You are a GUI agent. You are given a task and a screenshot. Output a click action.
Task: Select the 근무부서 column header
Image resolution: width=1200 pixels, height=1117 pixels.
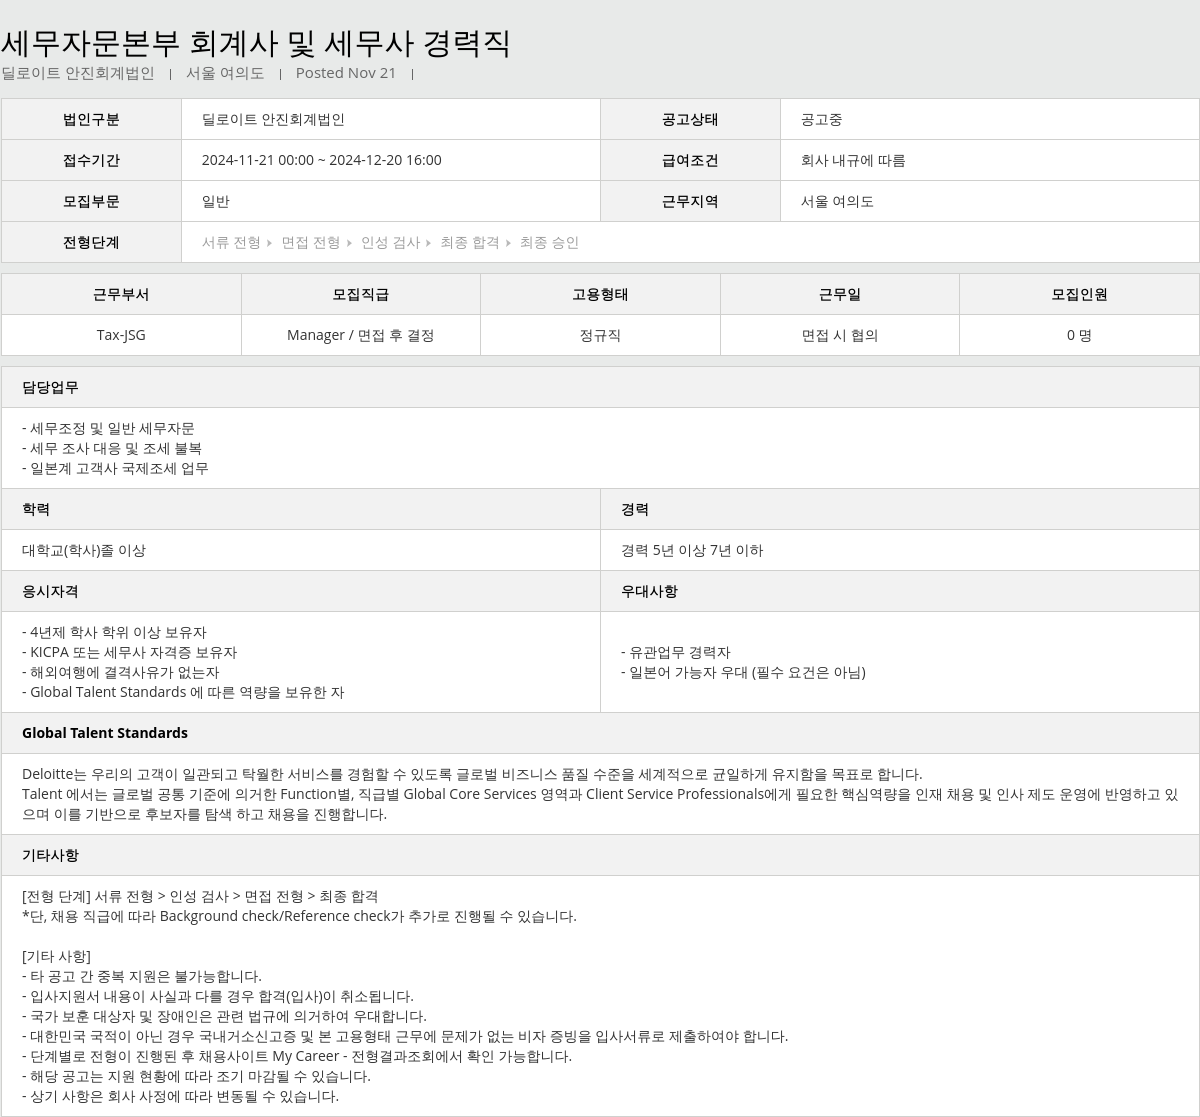point(121,294)
